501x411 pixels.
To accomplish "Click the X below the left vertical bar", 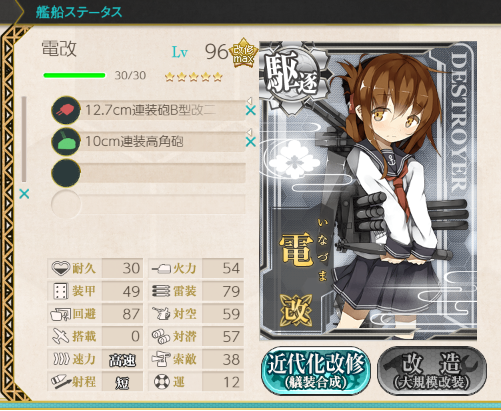I will 24,193.
